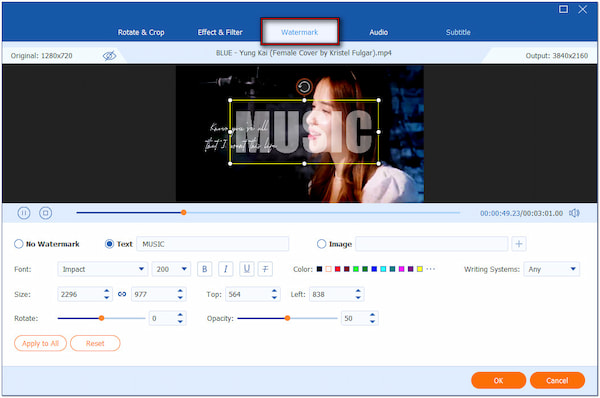Image resolution: width=600 pixels, height=398 pixels.
Task: Confirm with the OK button
Action: [499, 380]
